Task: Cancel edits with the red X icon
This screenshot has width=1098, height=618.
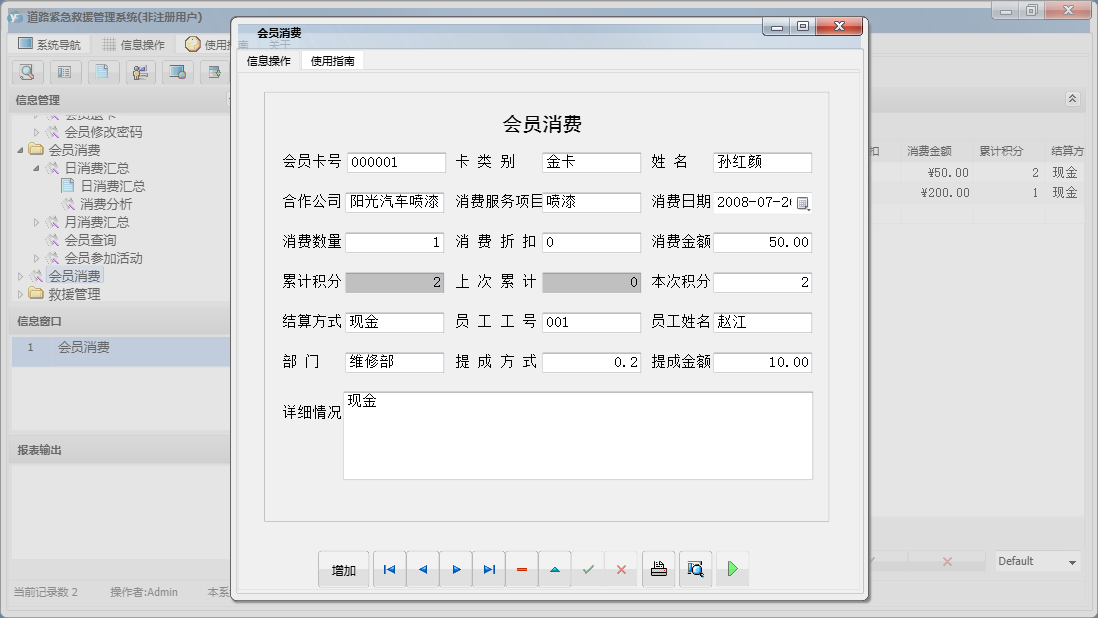Action: click(622, 568)
